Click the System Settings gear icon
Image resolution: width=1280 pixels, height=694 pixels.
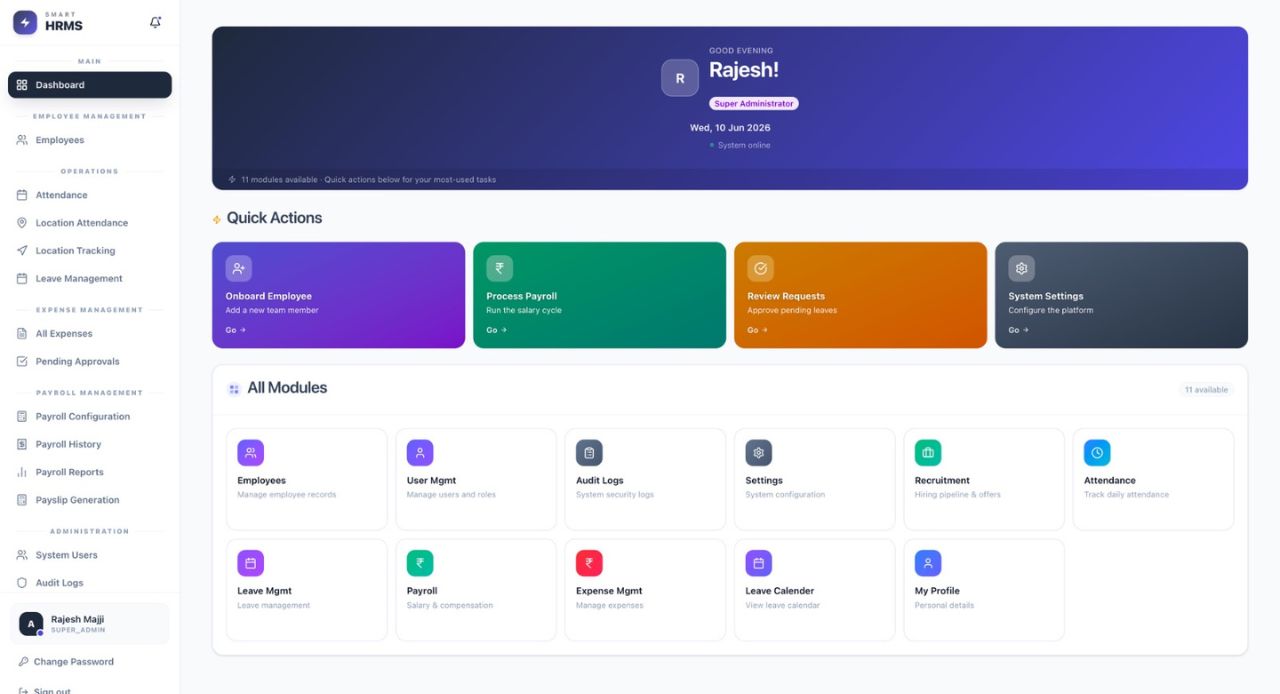[x=1022, y=268]
